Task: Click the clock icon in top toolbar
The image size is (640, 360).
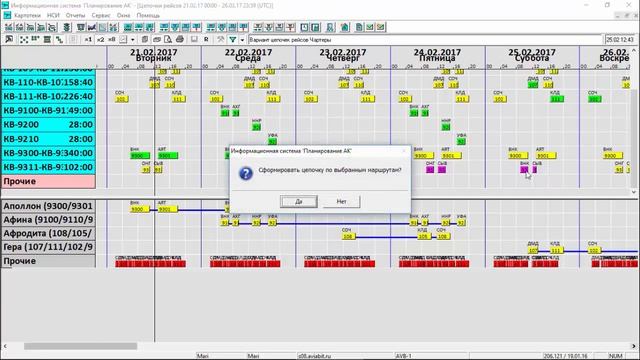Action: pyautogui.click(x=304, y=27)
